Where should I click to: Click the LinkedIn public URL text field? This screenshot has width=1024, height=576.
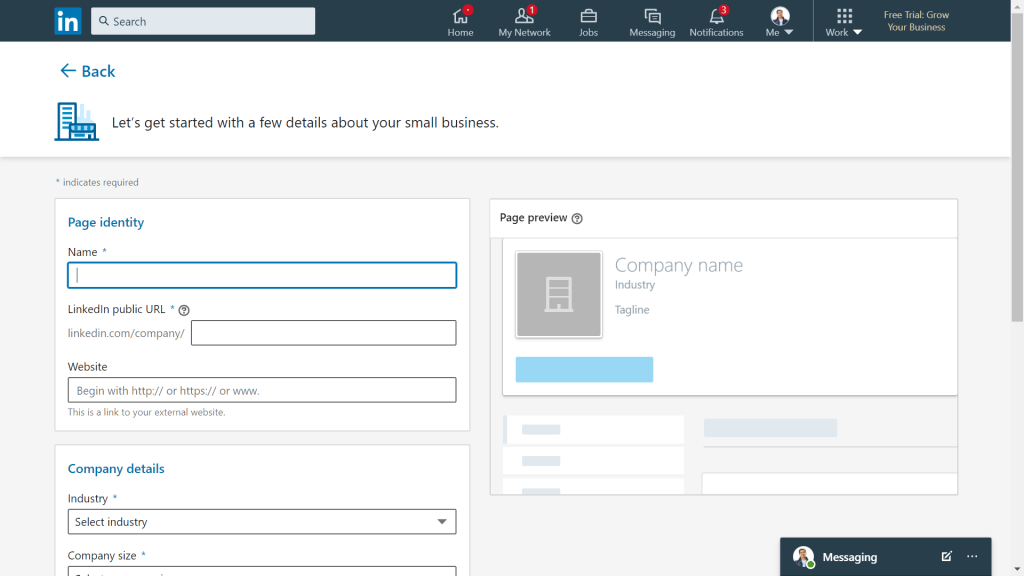(323, 333)
